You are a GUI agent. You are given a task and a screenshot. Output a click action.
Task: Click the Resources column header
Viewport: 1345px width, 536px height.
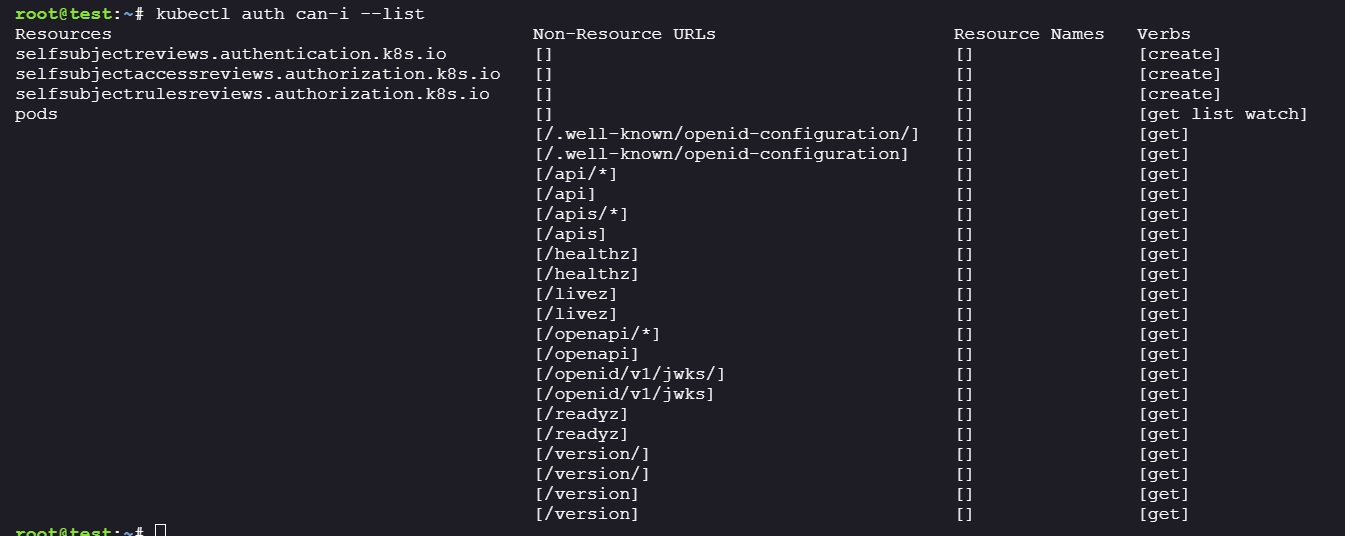click(x=63, y=34)
